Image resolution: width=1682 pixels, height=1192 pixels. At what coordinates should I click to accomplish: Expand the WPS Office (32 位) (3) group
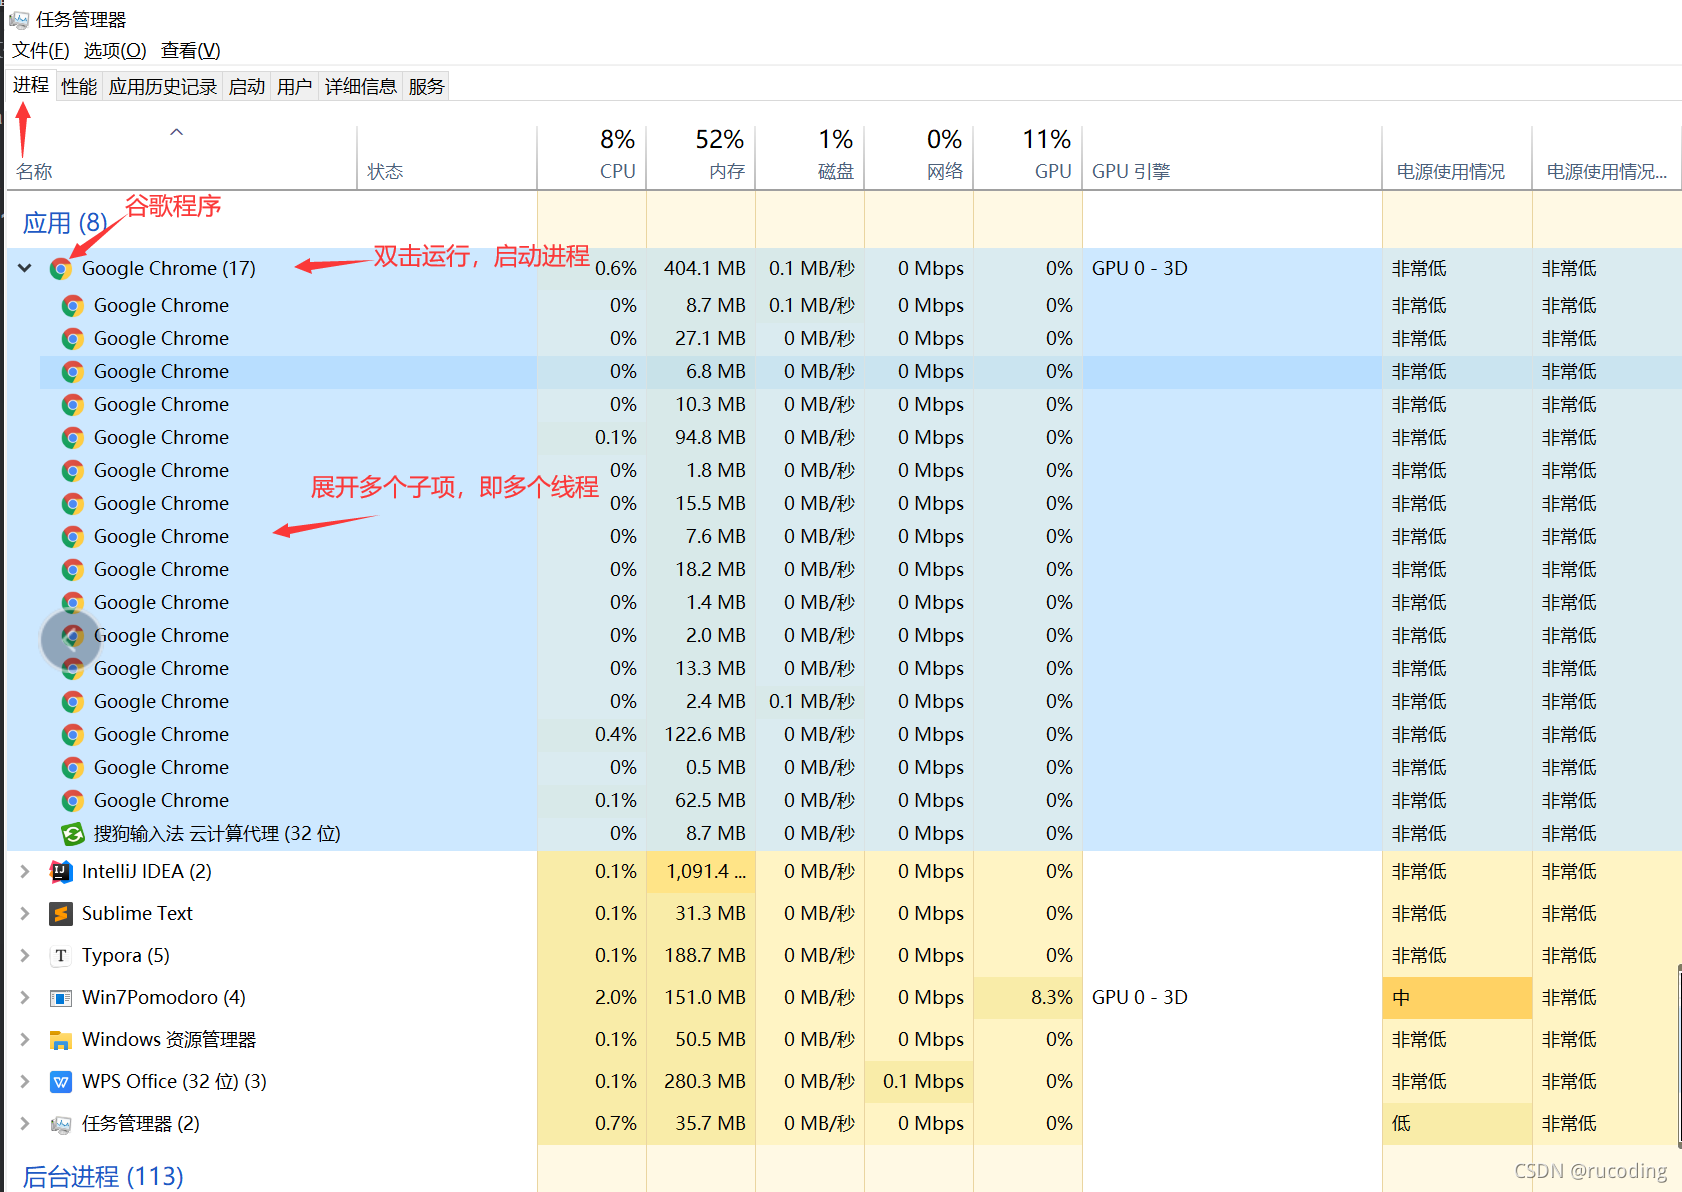(25, 1082)
